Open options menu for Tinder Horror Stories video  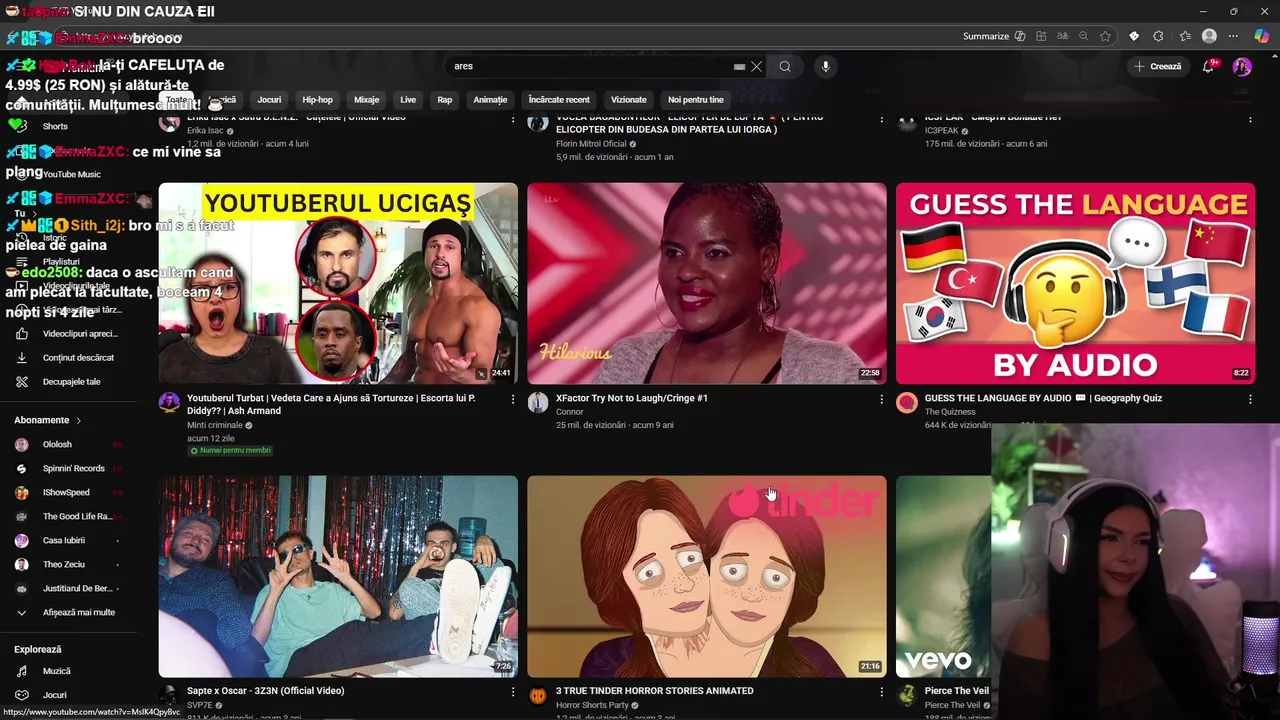(x=881, y=692)
